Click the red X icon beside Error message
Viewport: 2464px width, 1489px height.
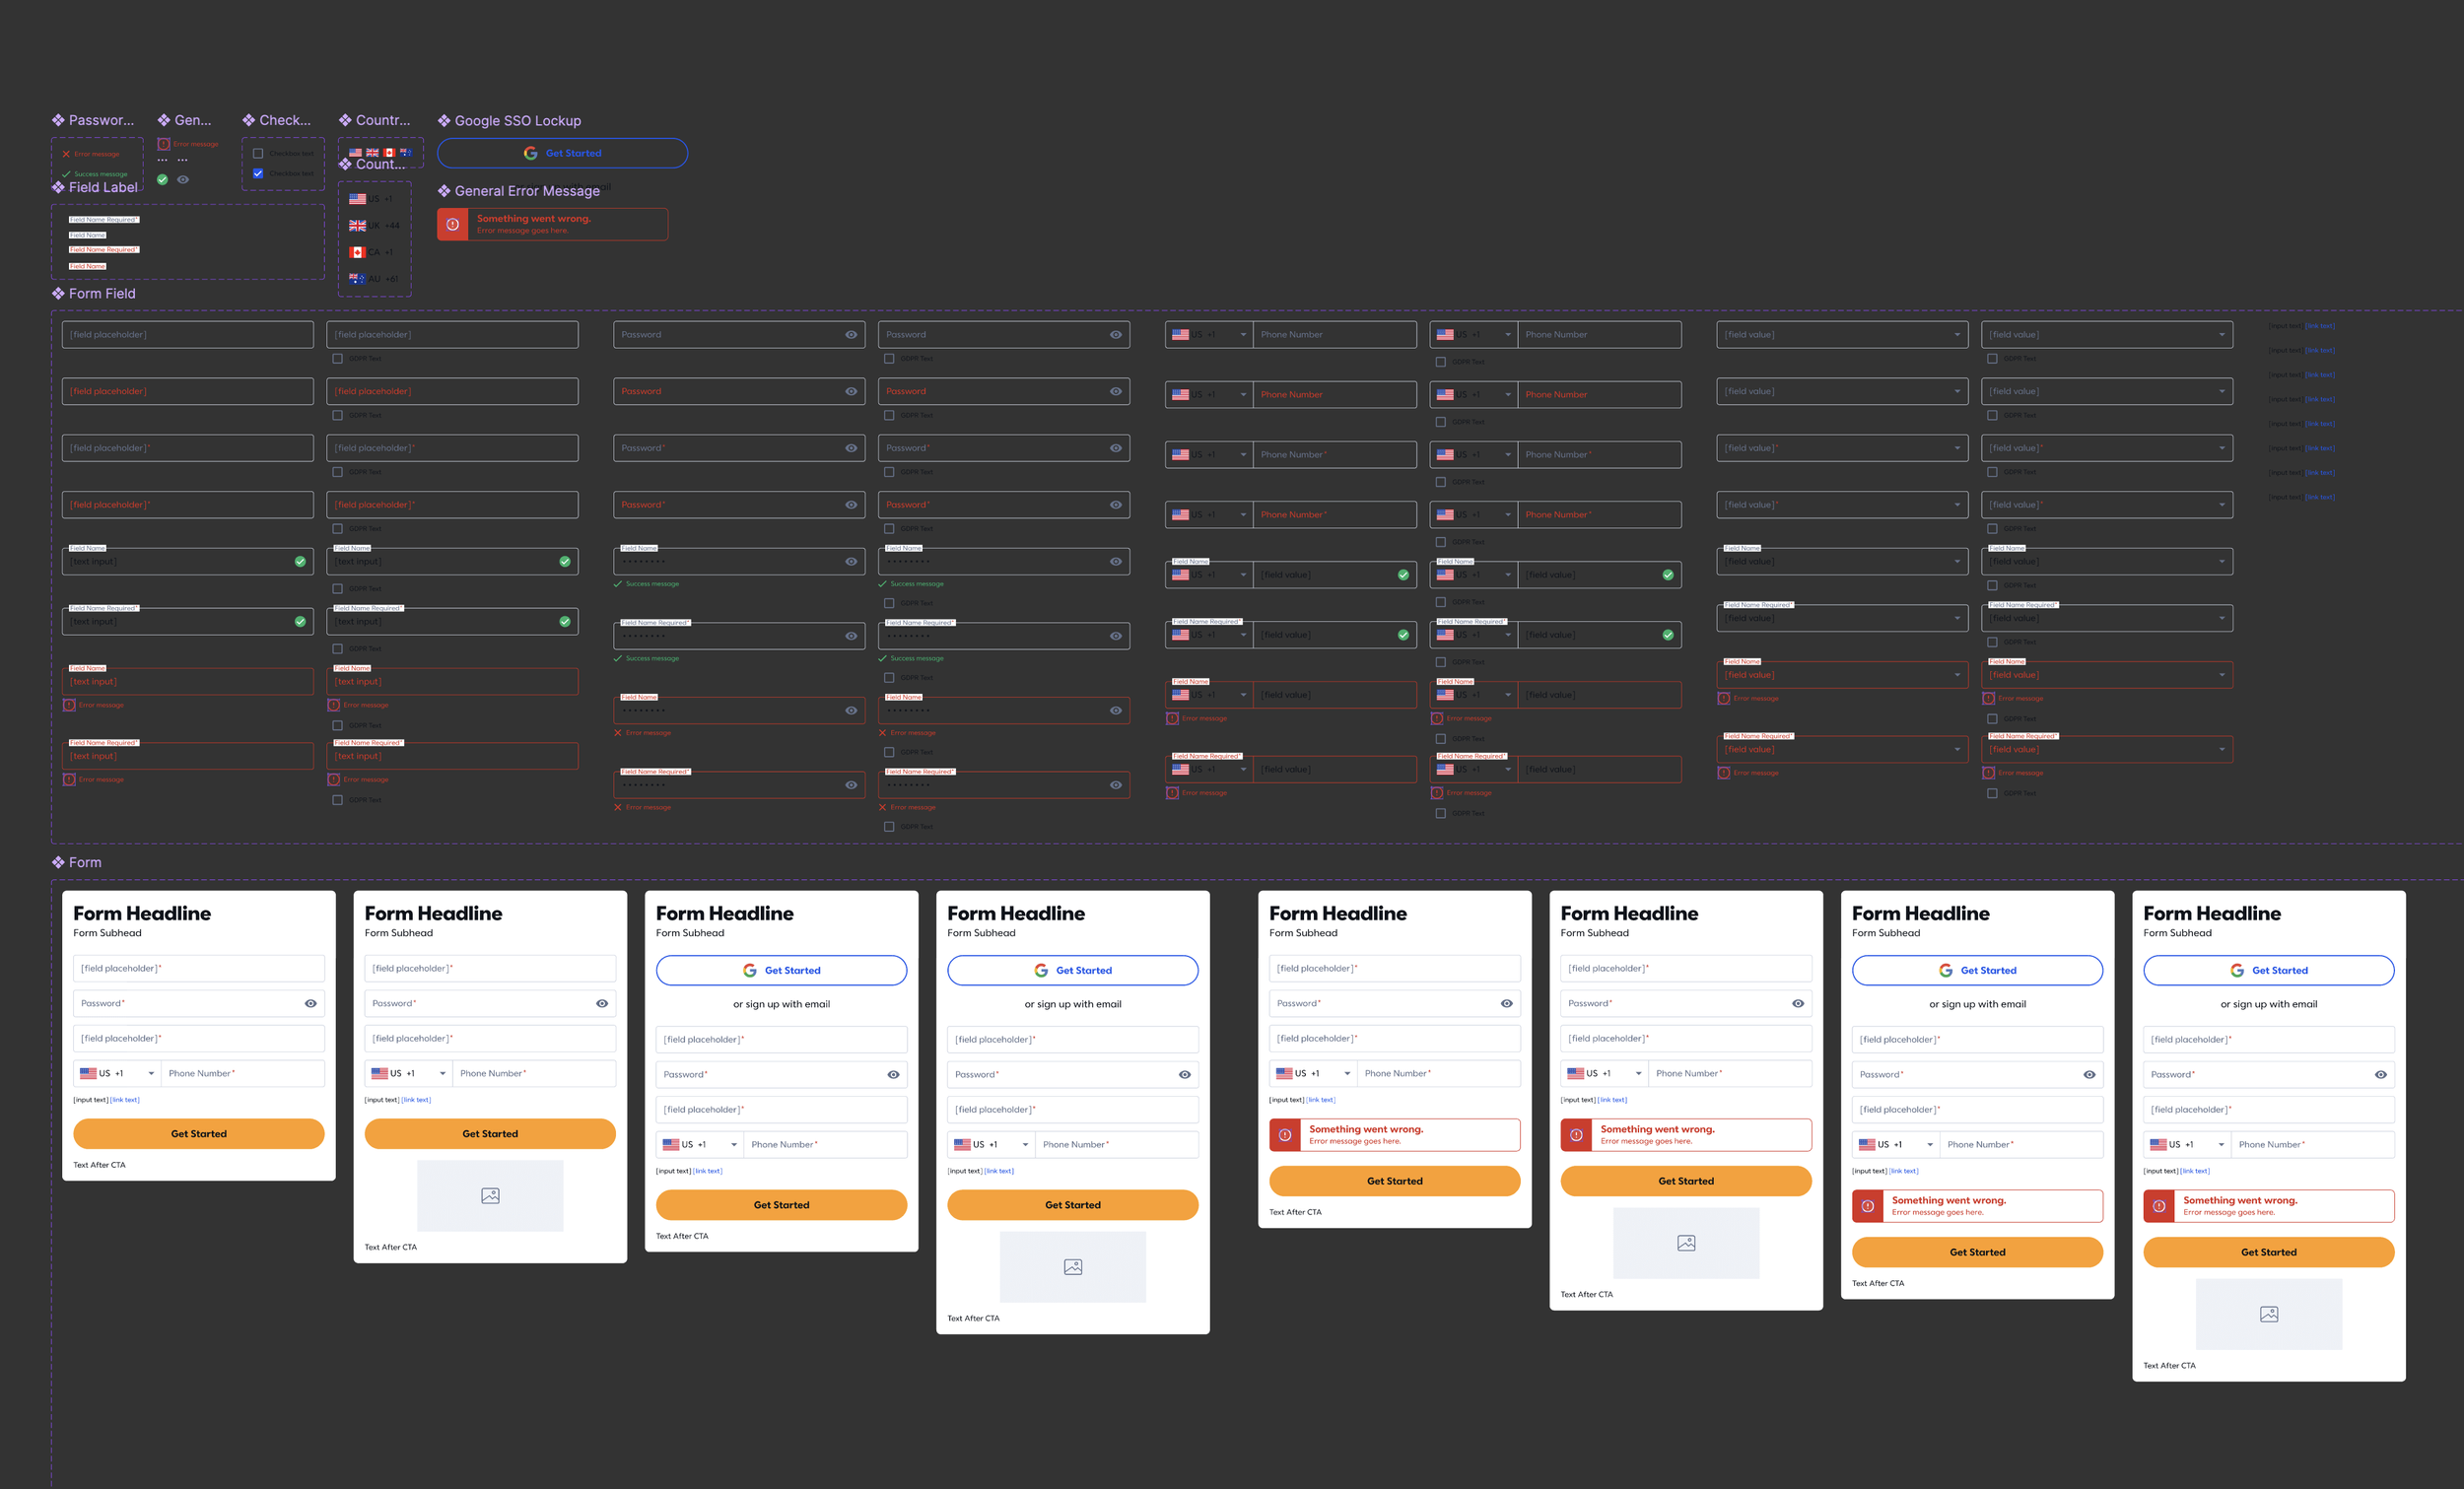tap(66, 154)
